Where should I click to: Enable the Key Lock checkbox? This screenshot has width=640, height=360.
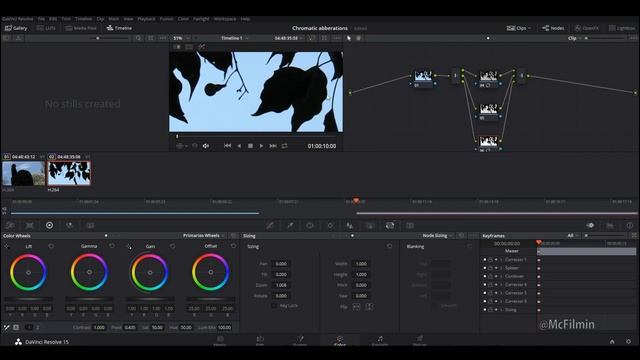tap(274, 306)
